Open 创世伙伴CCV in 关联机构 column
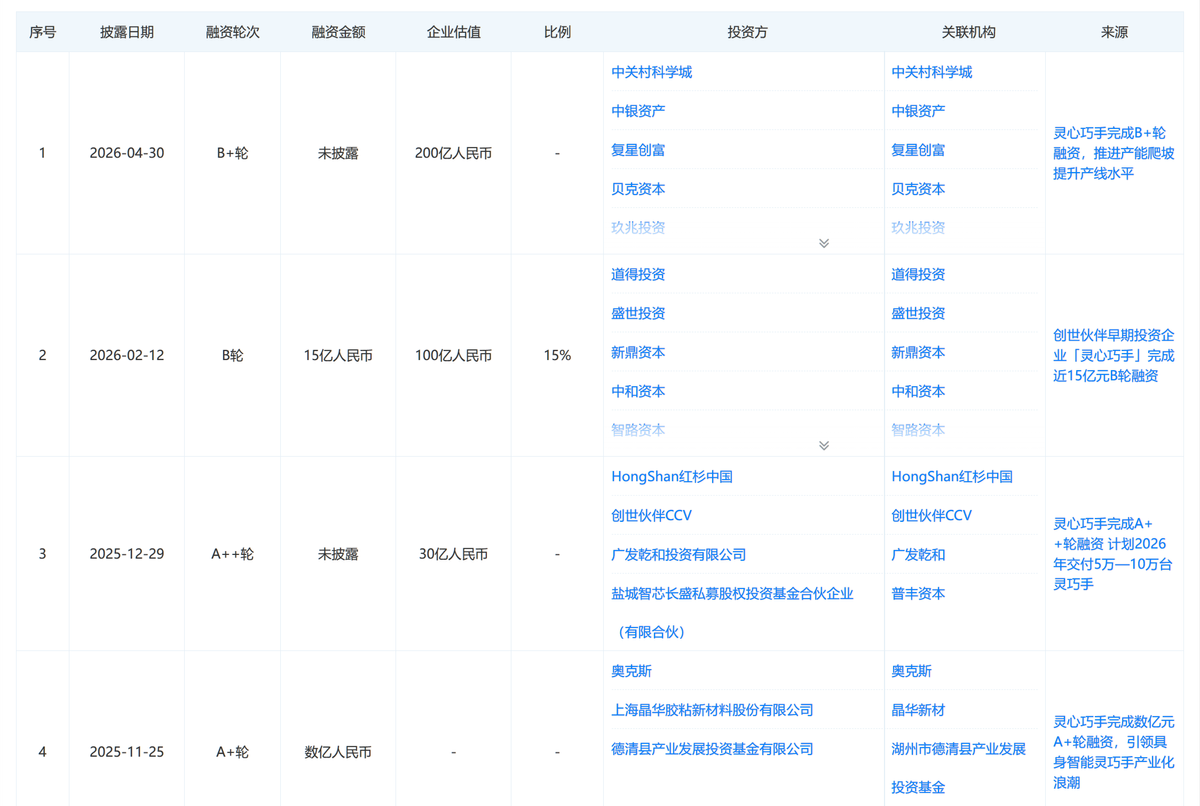 (931, 516)
